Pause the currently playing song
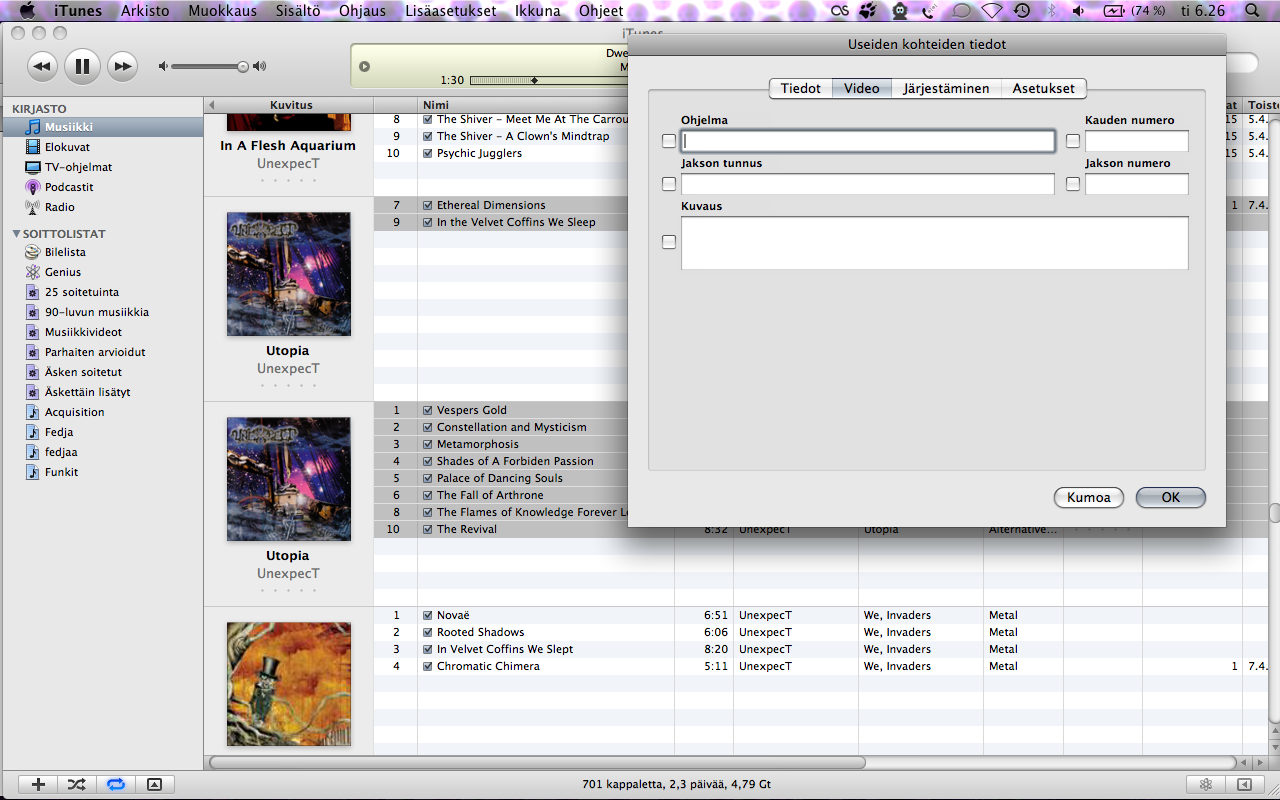Viewport: 1280px width, 800px height. tap(82, 67)
